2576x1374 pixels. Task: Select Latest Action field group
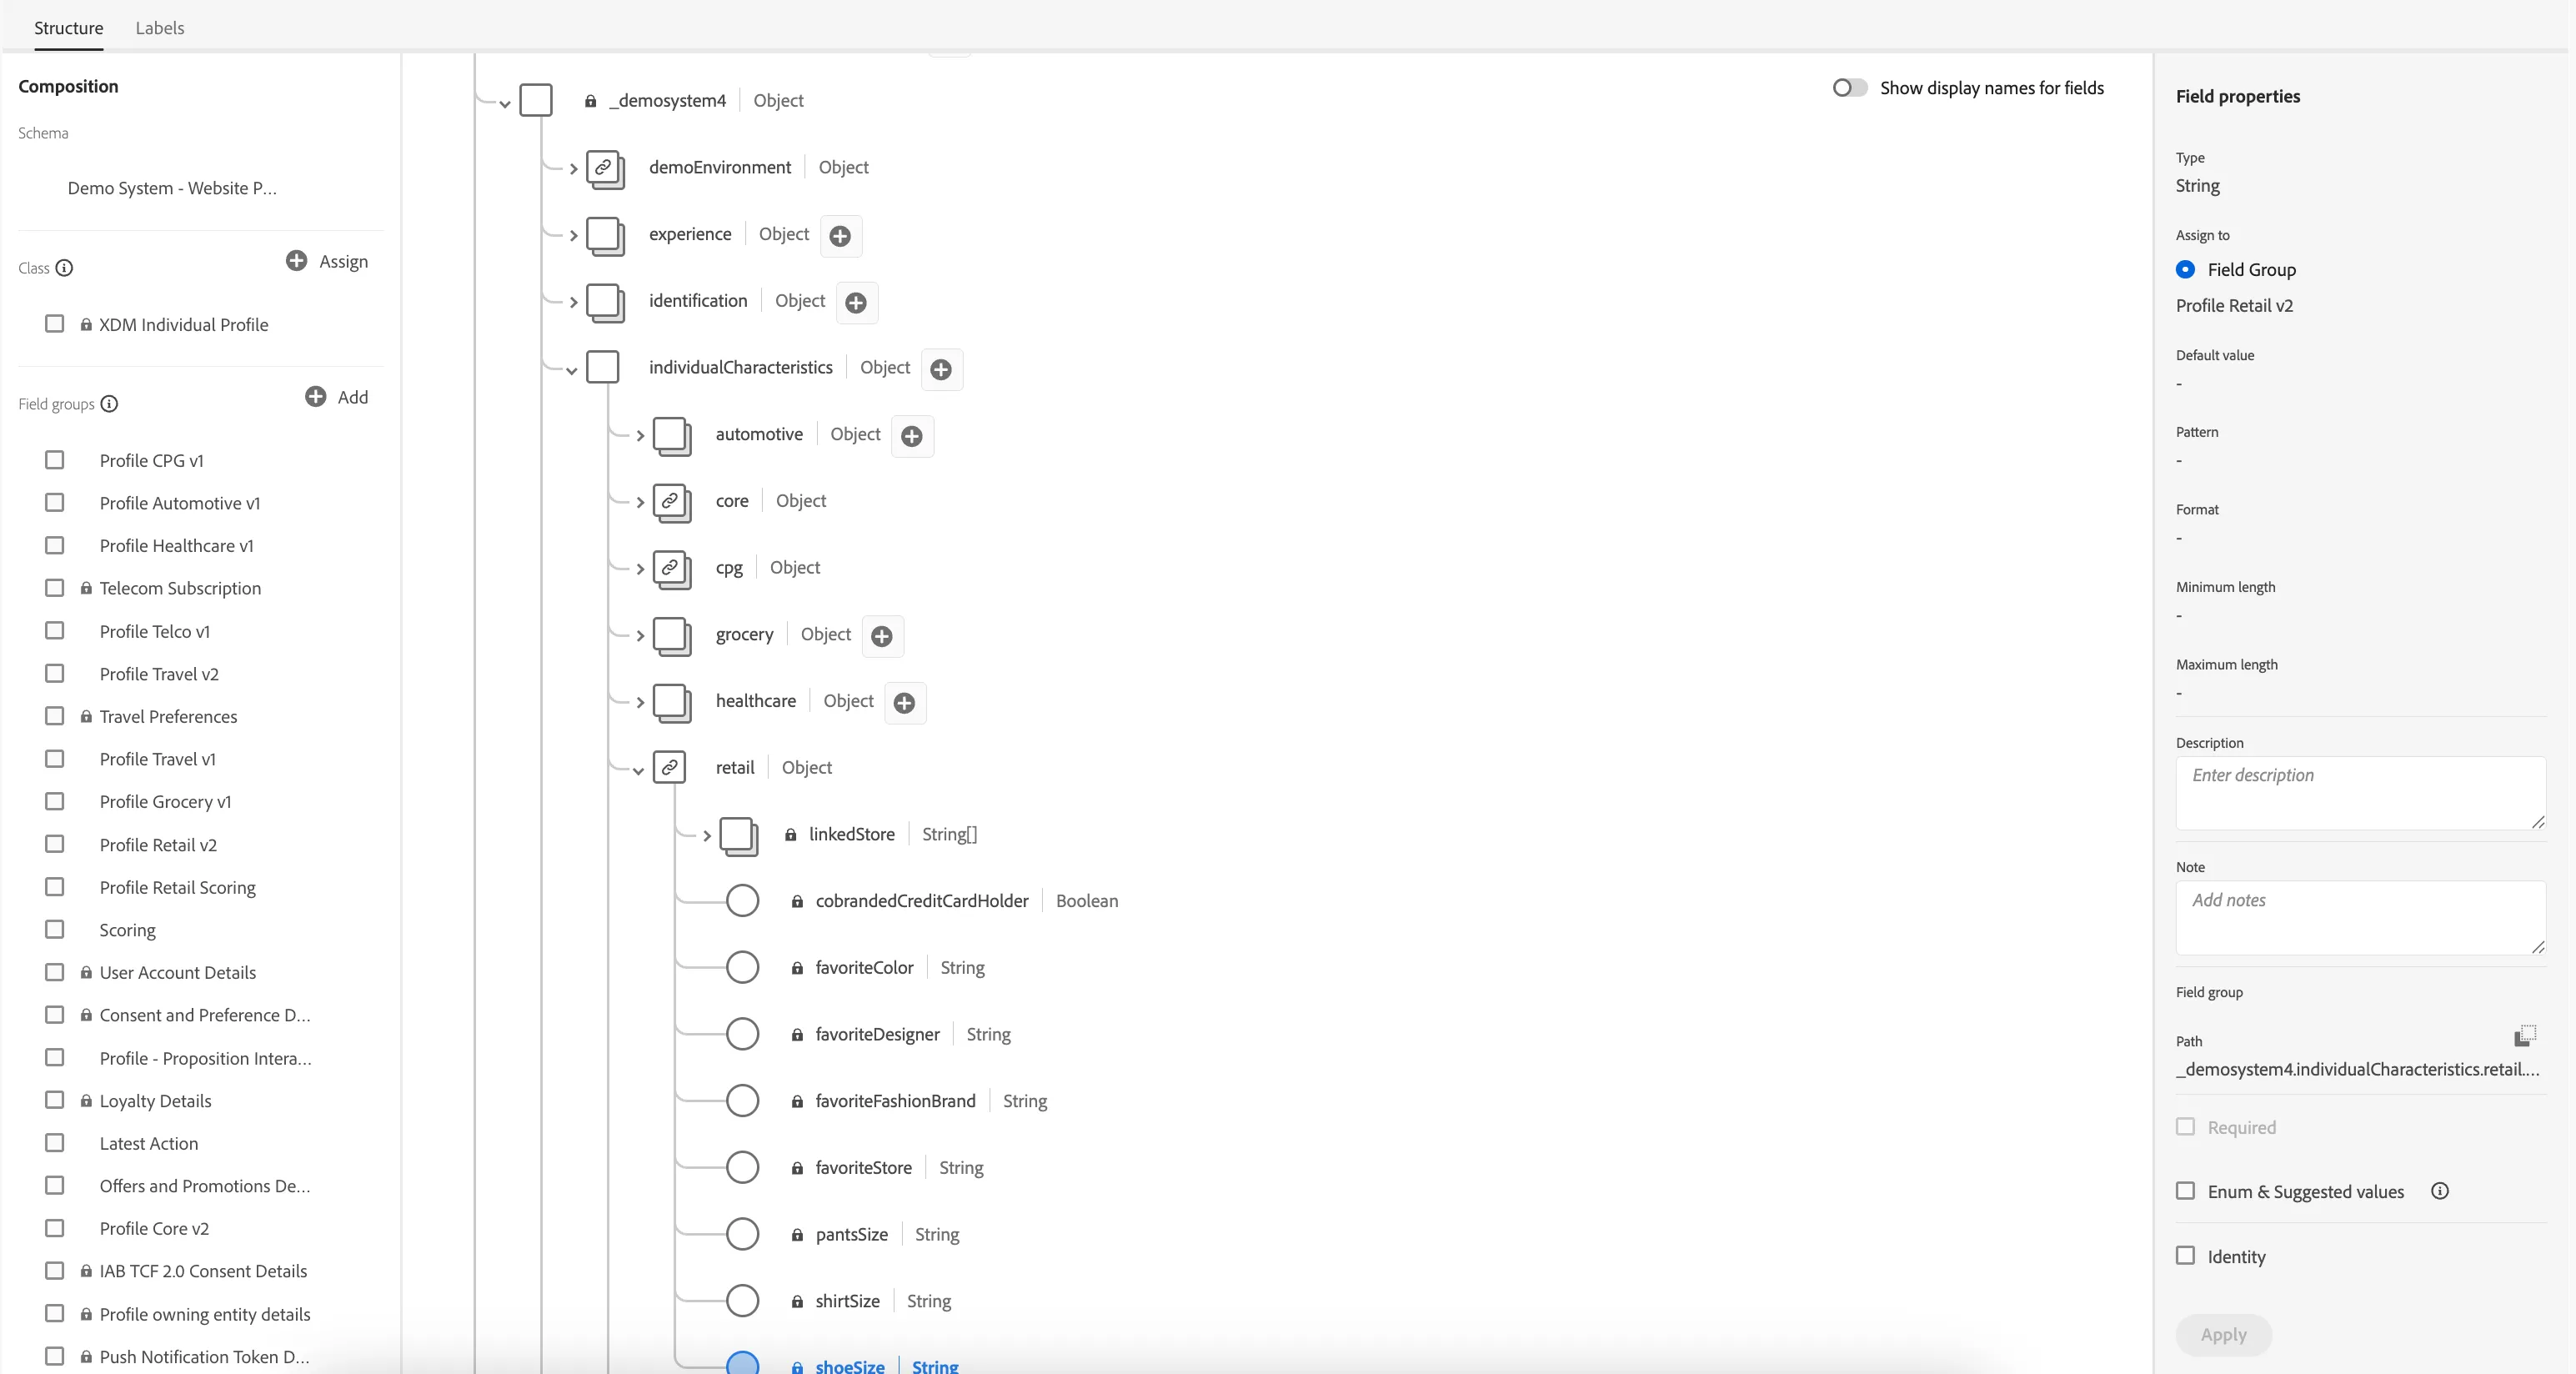(x=149, y=1143)
